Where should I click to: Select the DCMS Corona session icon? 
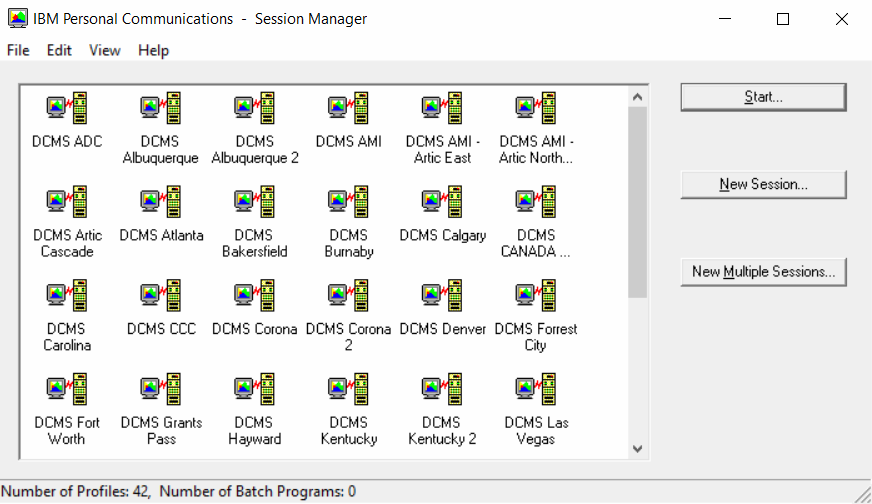click(x=255, y=295)
